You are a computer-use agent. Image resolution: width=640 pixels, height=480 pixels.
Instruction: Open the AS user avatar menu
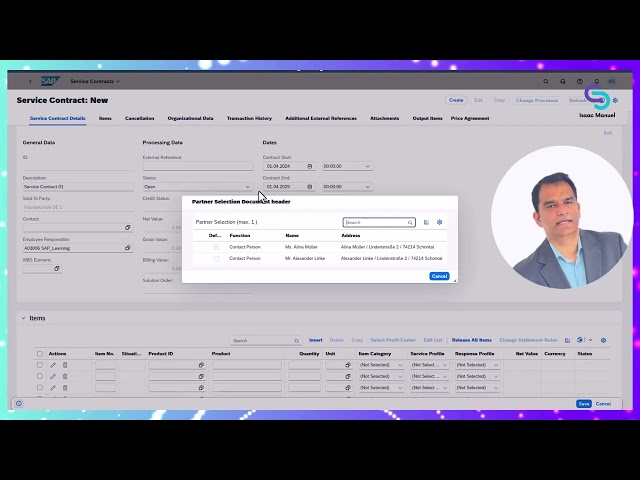pos(612,81)
